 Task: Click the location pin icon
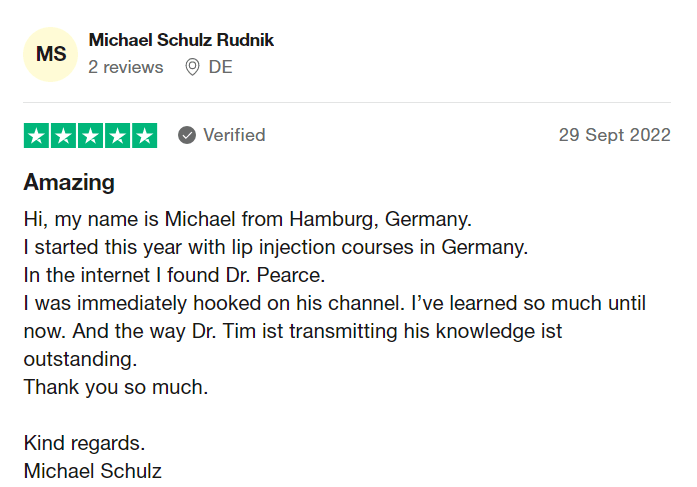point(192,67)
